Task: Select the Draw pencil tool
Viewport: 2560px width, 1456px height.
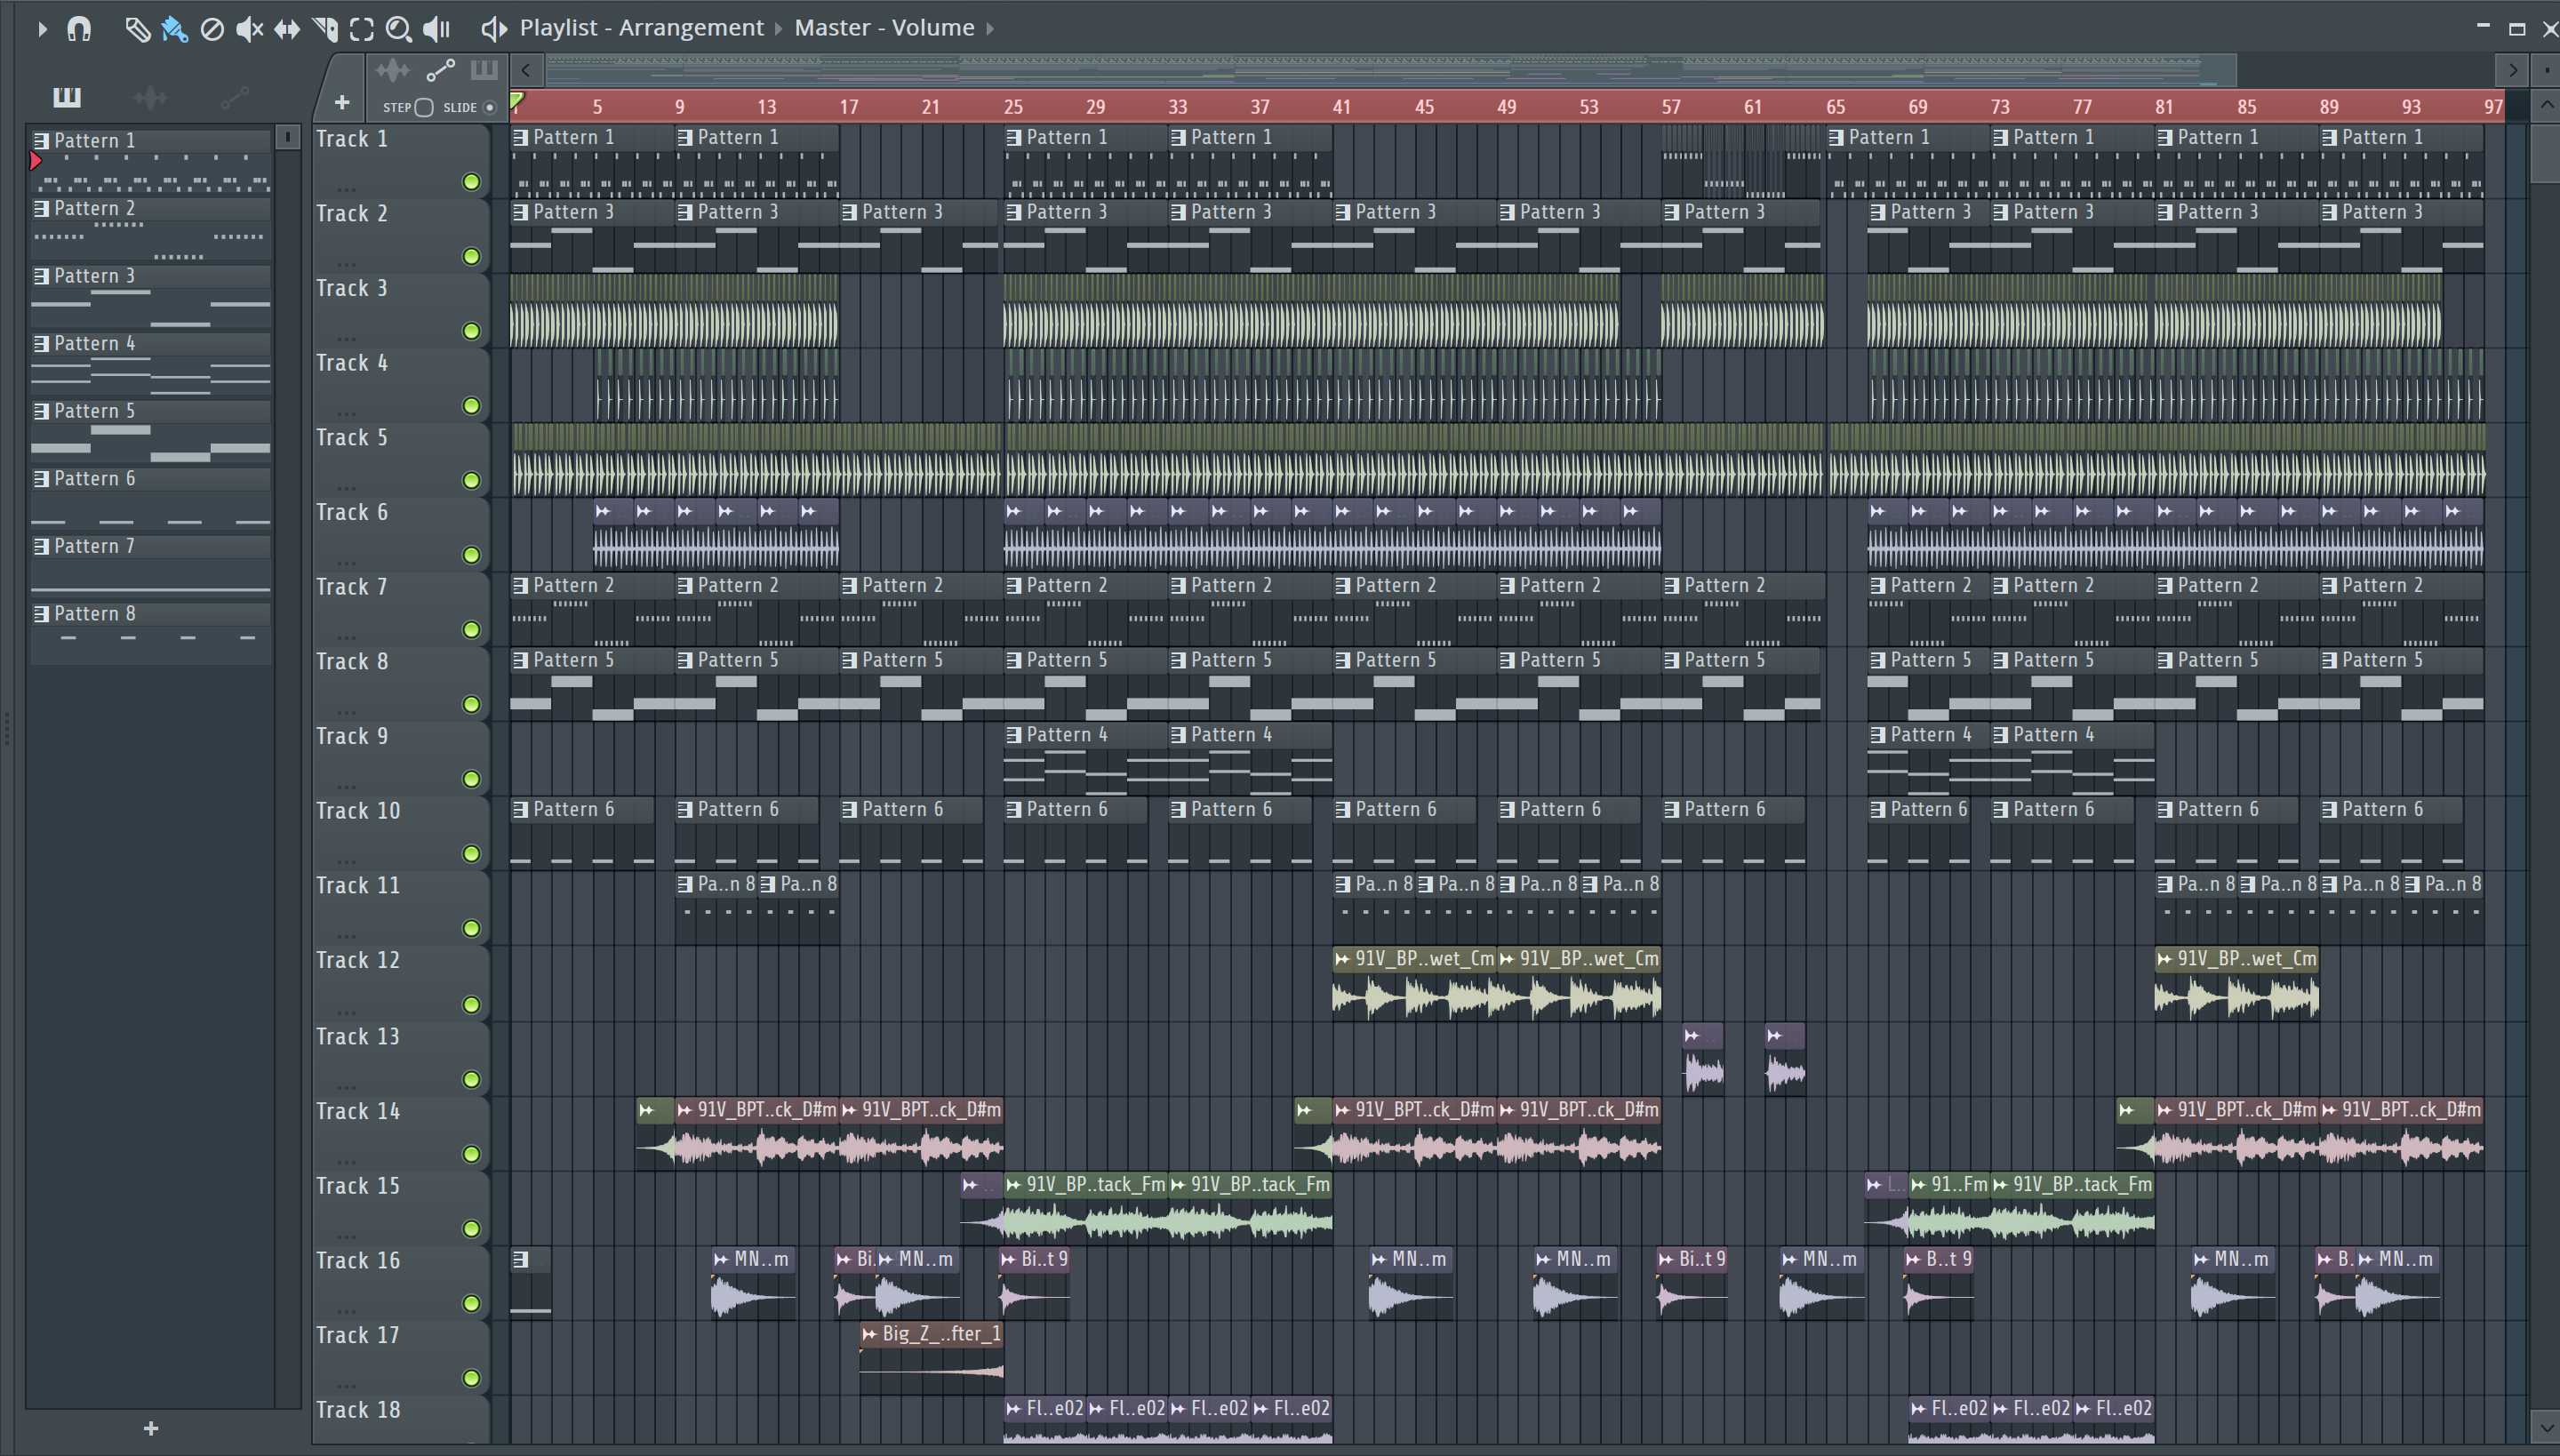Action: click(137, 29)
